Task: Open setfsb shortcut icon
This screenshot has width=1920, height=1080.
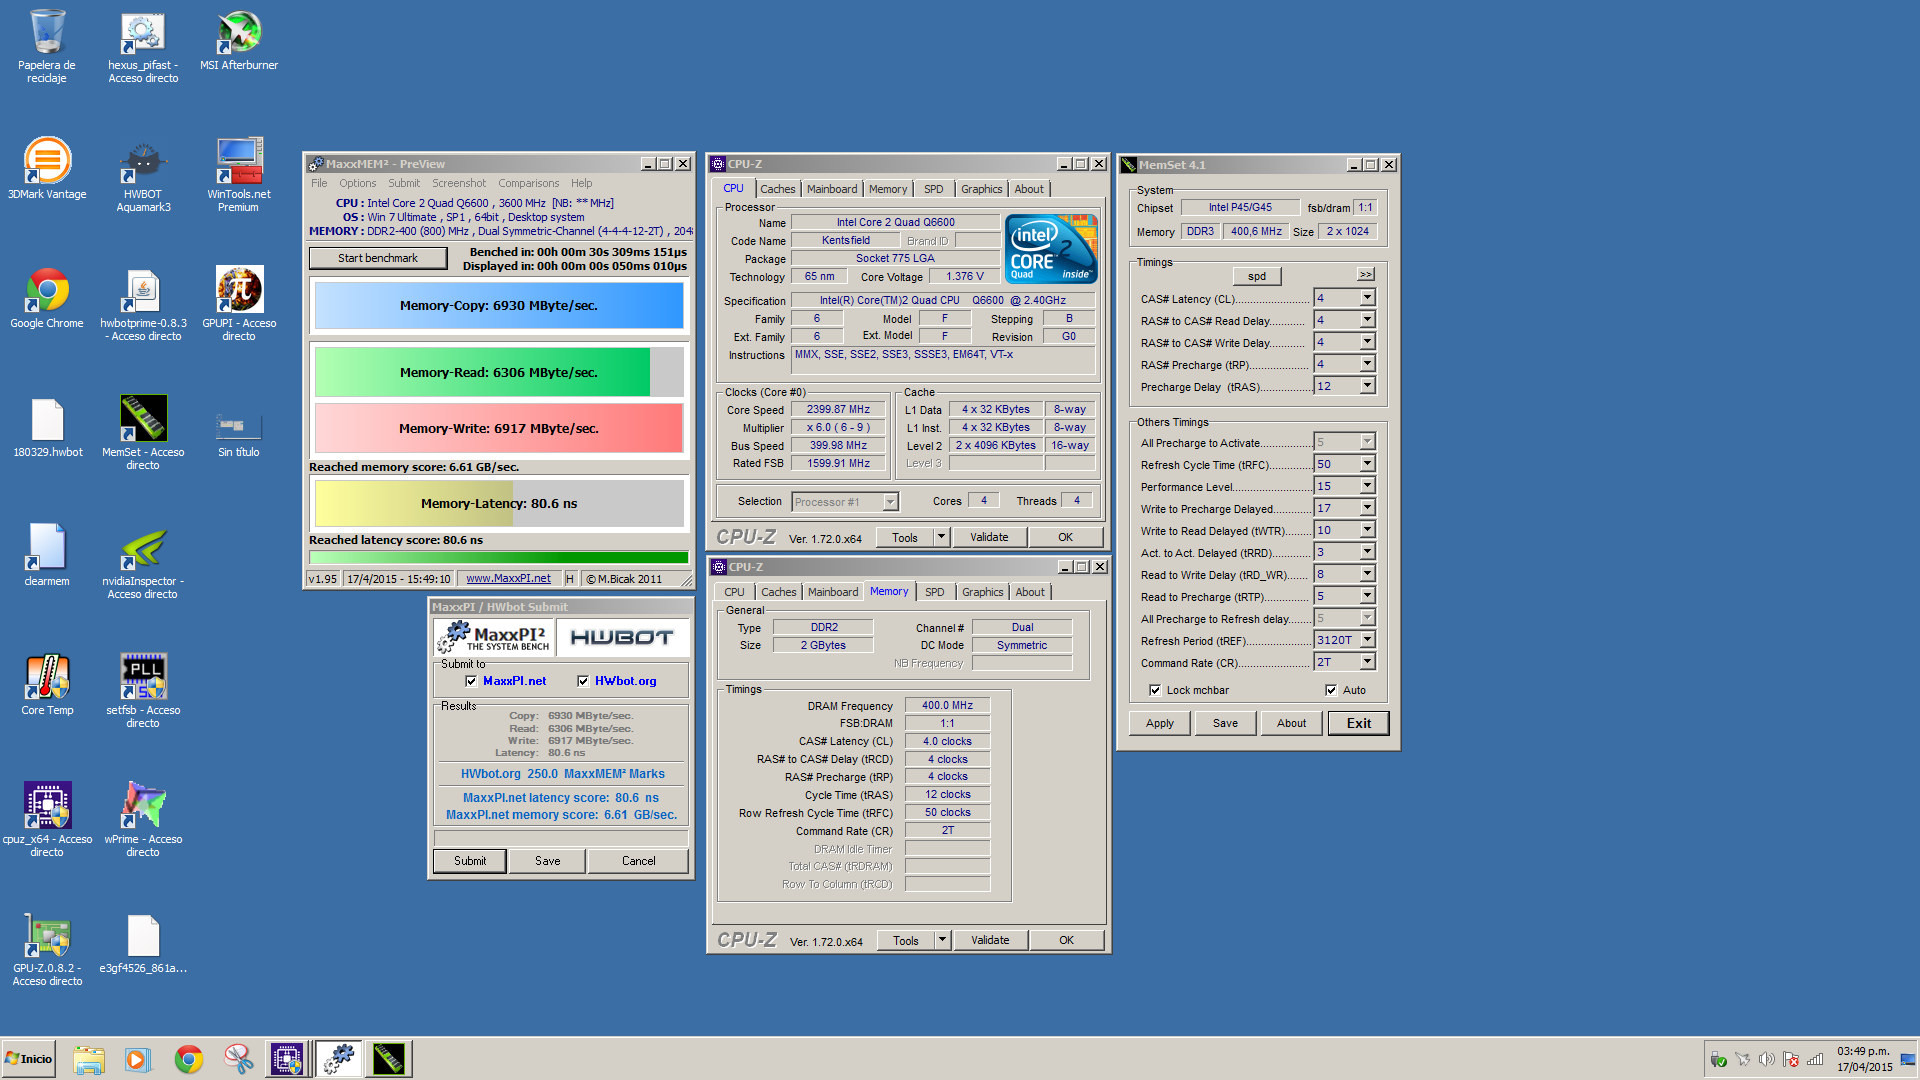Action: point(143,691)
